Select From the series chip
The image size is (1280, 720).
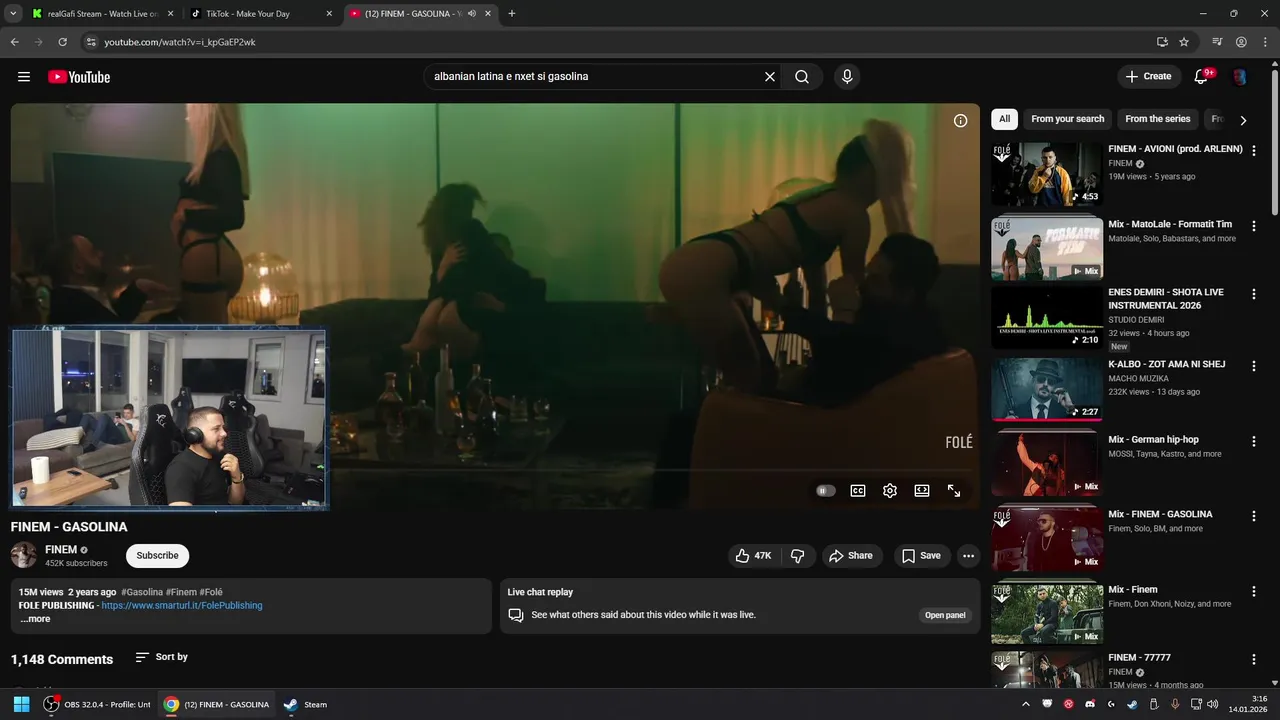[x=1158, y=119]
